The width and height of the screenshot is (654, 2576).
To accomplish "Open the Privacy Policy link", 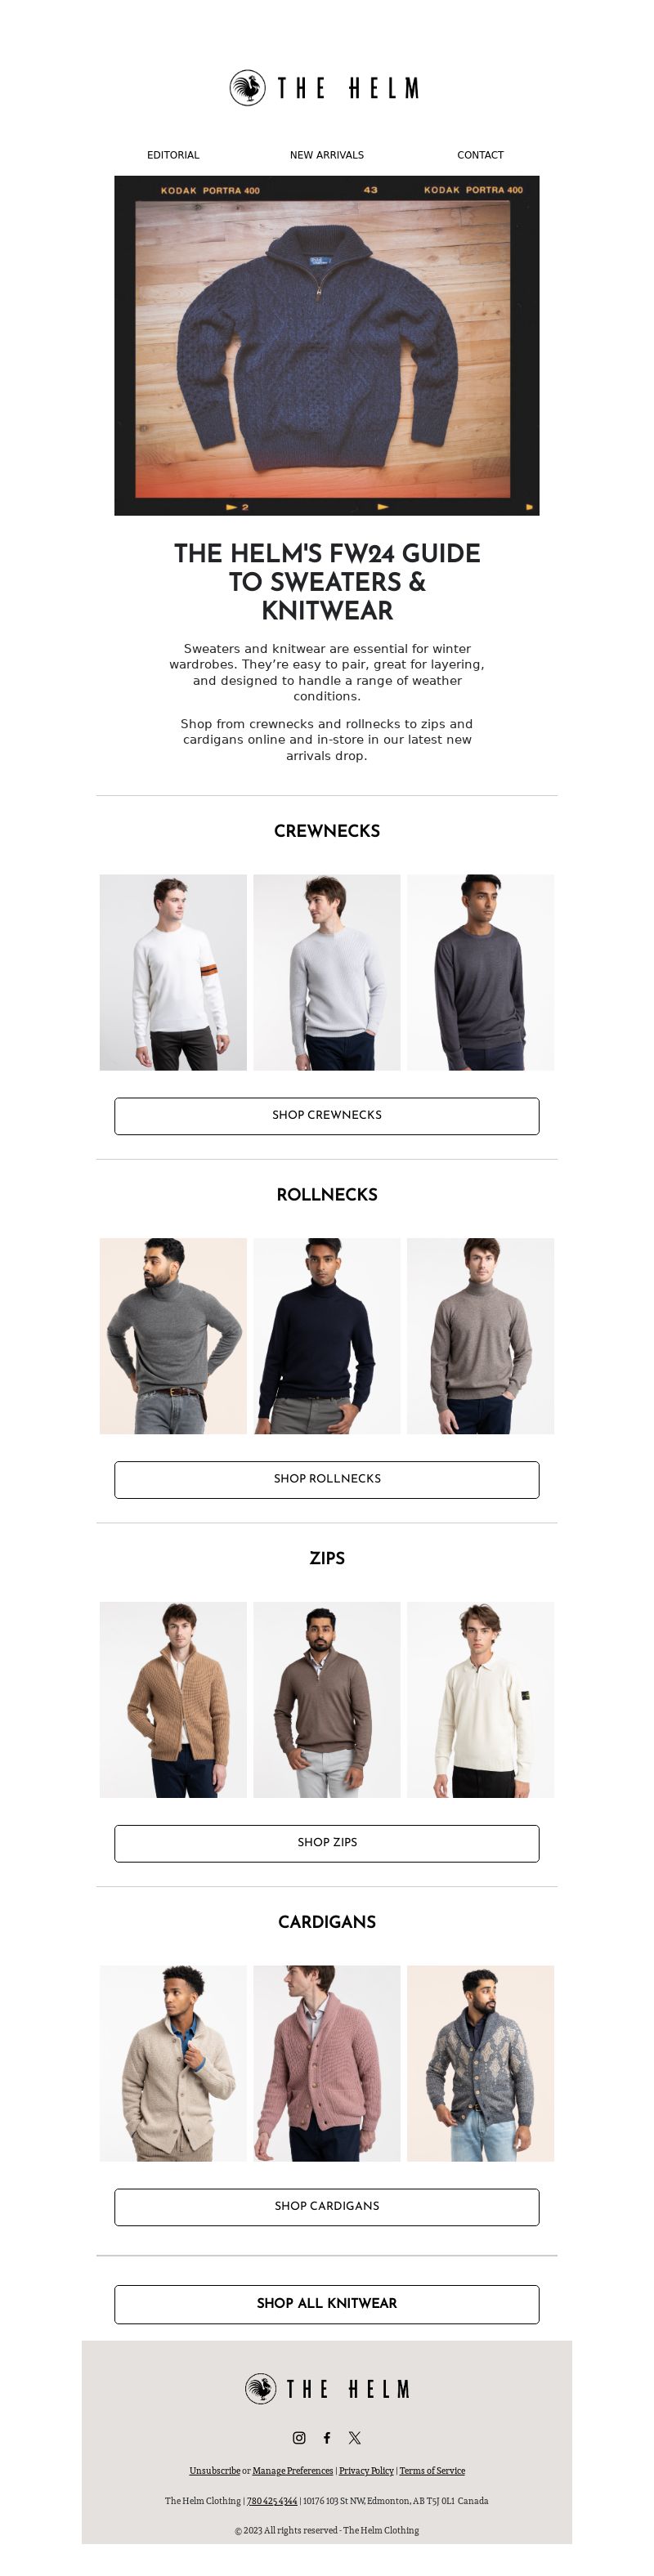I will [x=366, y=2470].
